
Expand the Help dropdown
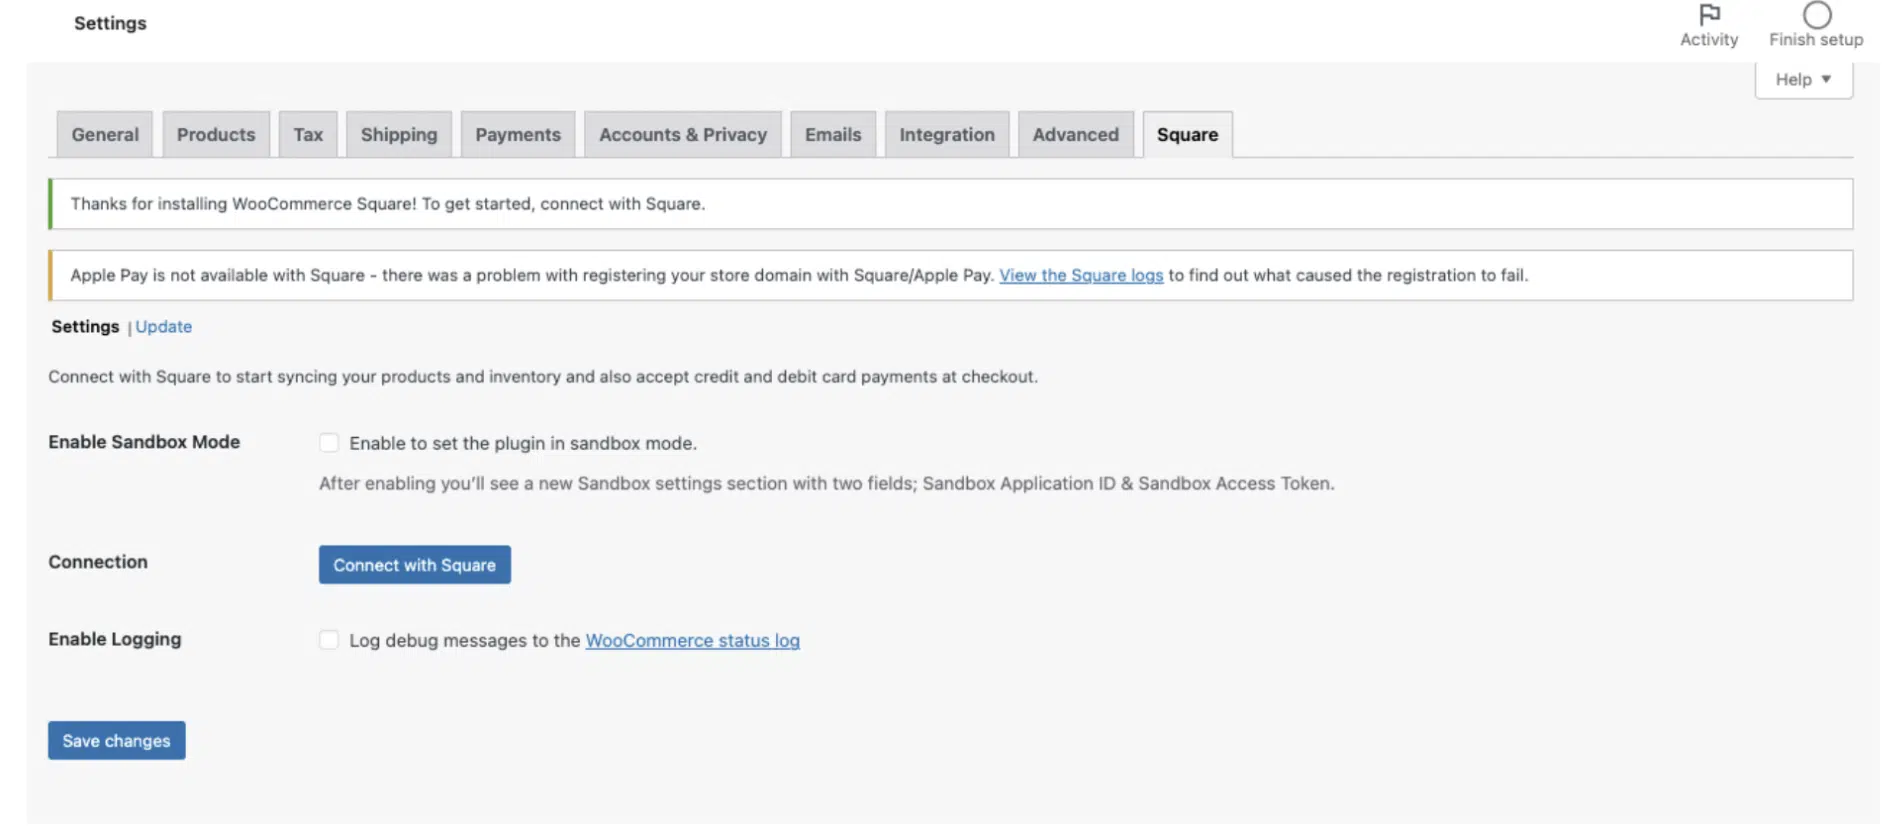(x=1803, y=80)
